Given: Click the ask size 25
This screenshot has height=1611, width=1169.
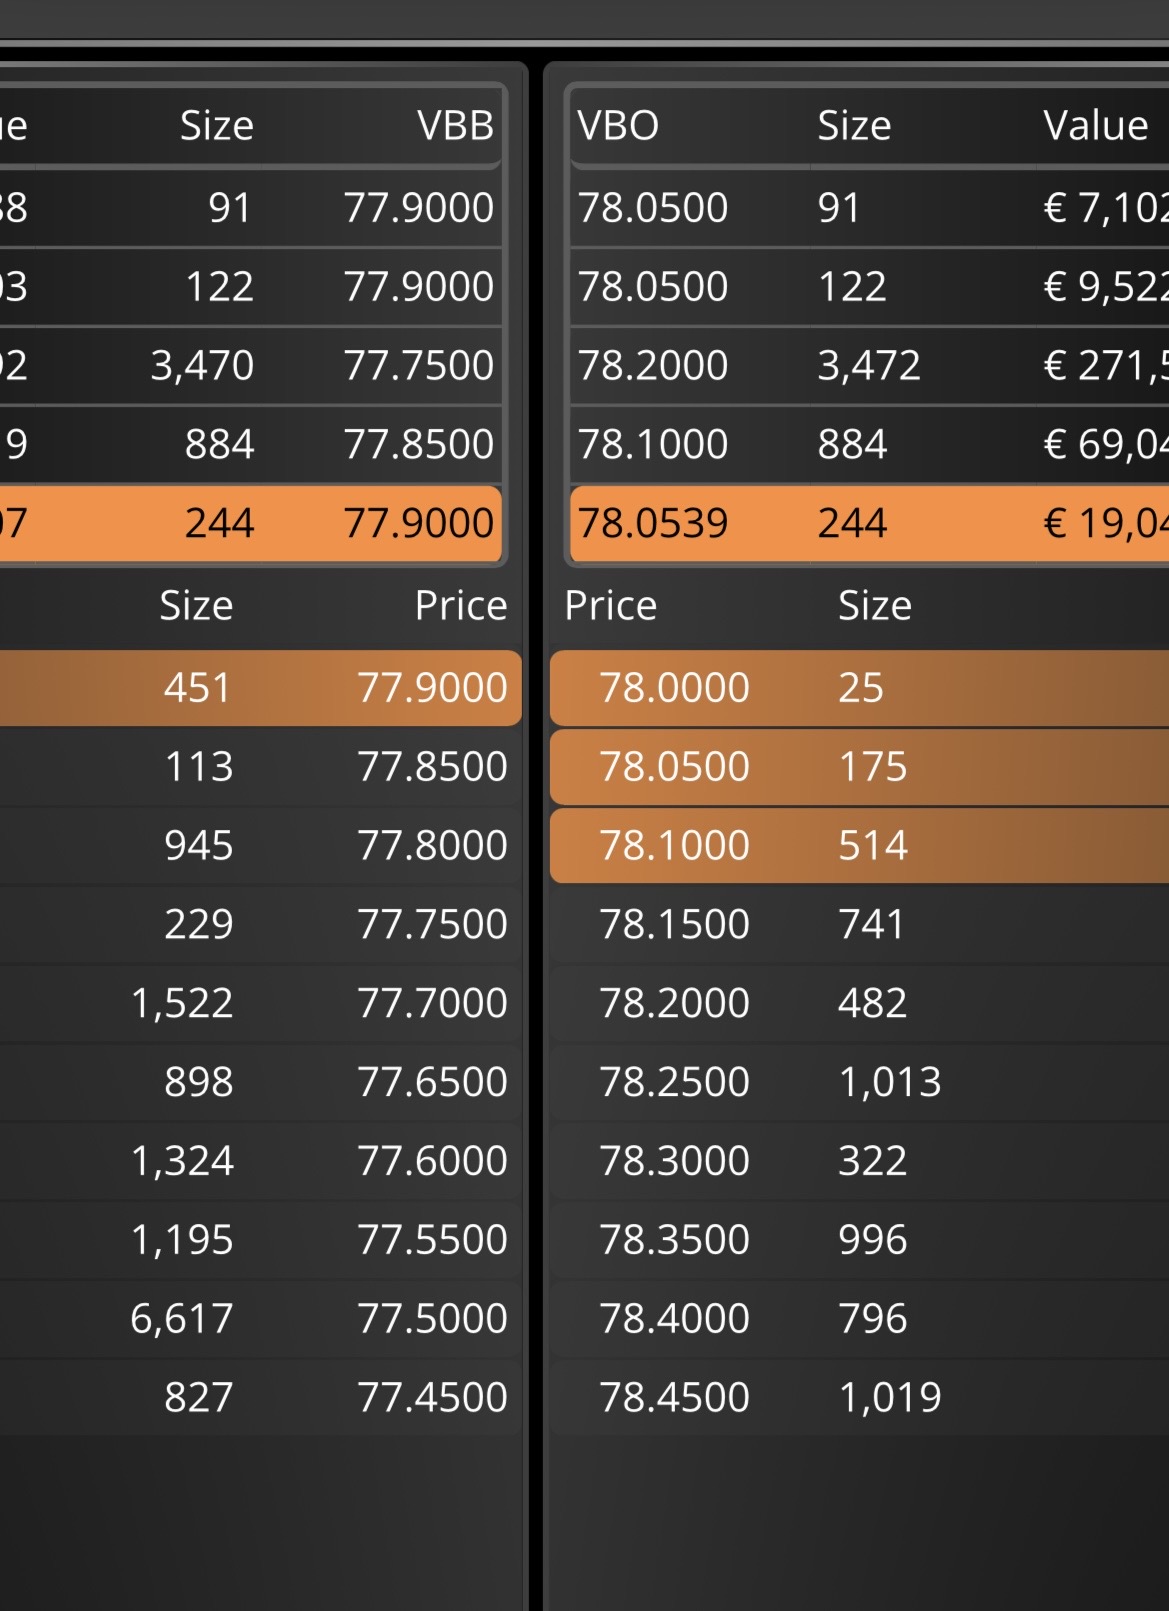Looking at the screenshot, I should tap(861, 688).
